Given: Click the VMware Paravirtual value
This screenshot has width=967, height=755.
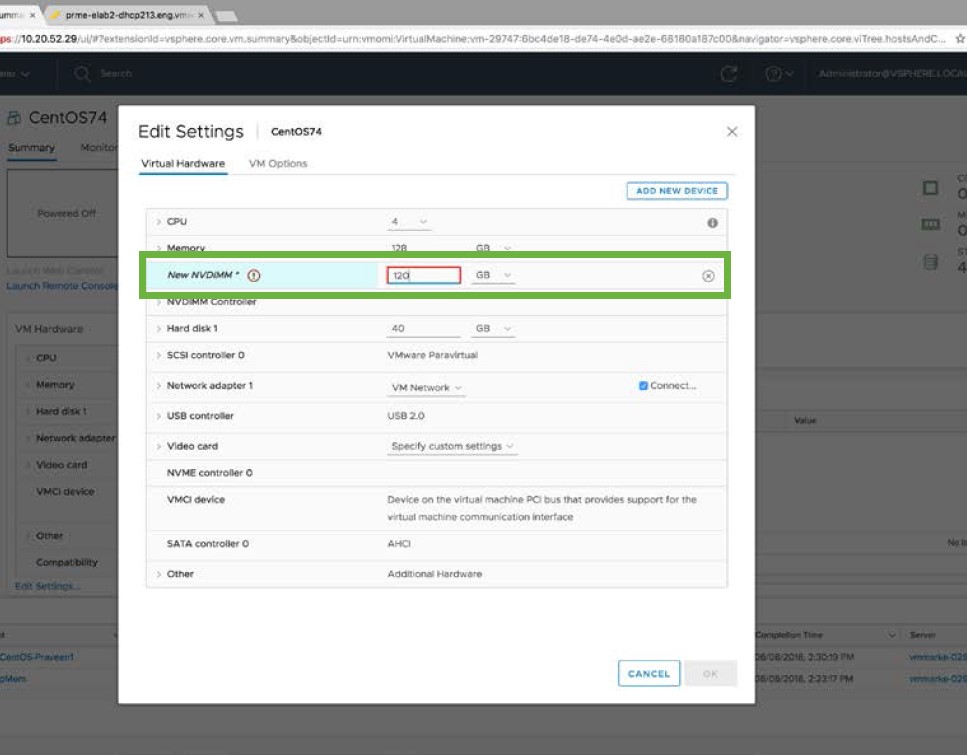Looking at the screenshot, I should coord(432,355).
